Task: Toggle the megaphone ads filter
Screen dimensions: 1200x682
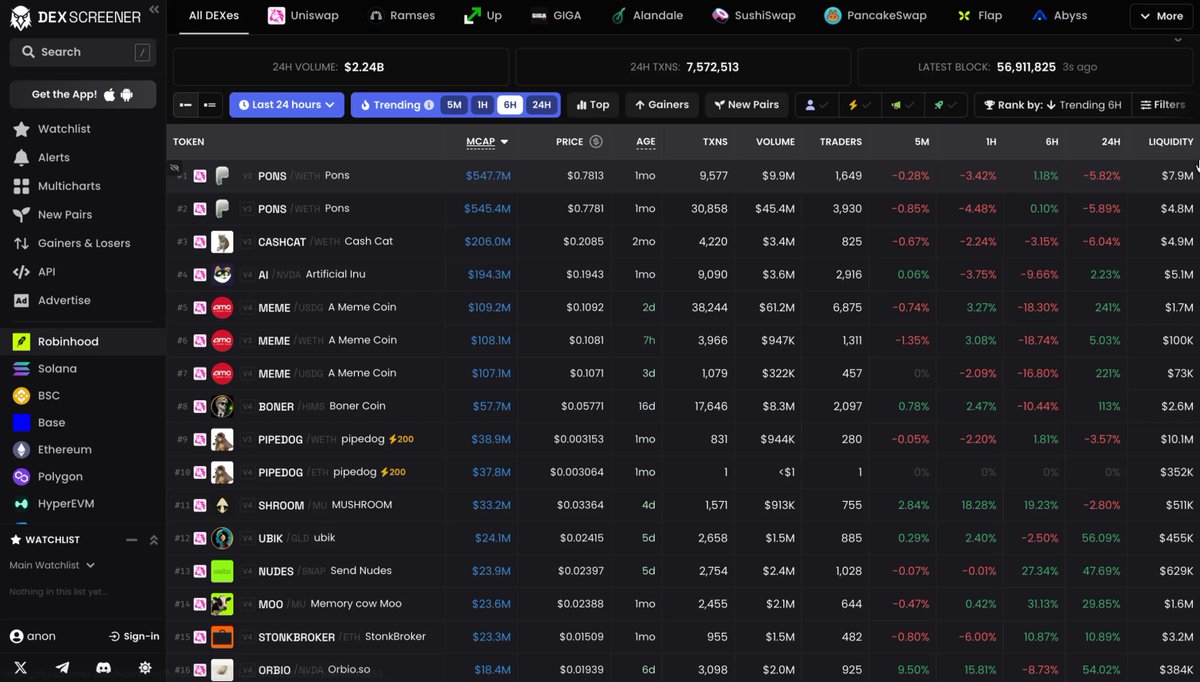Action: (x=902, y=105)
